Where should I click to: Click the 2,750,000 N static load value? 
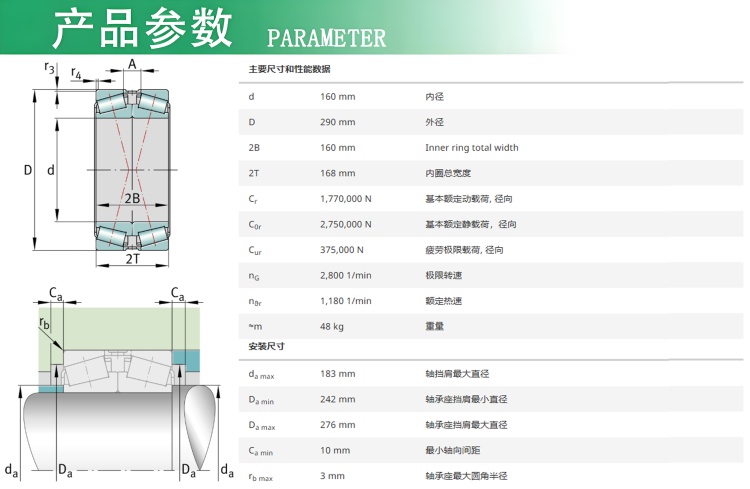point(345,225)
